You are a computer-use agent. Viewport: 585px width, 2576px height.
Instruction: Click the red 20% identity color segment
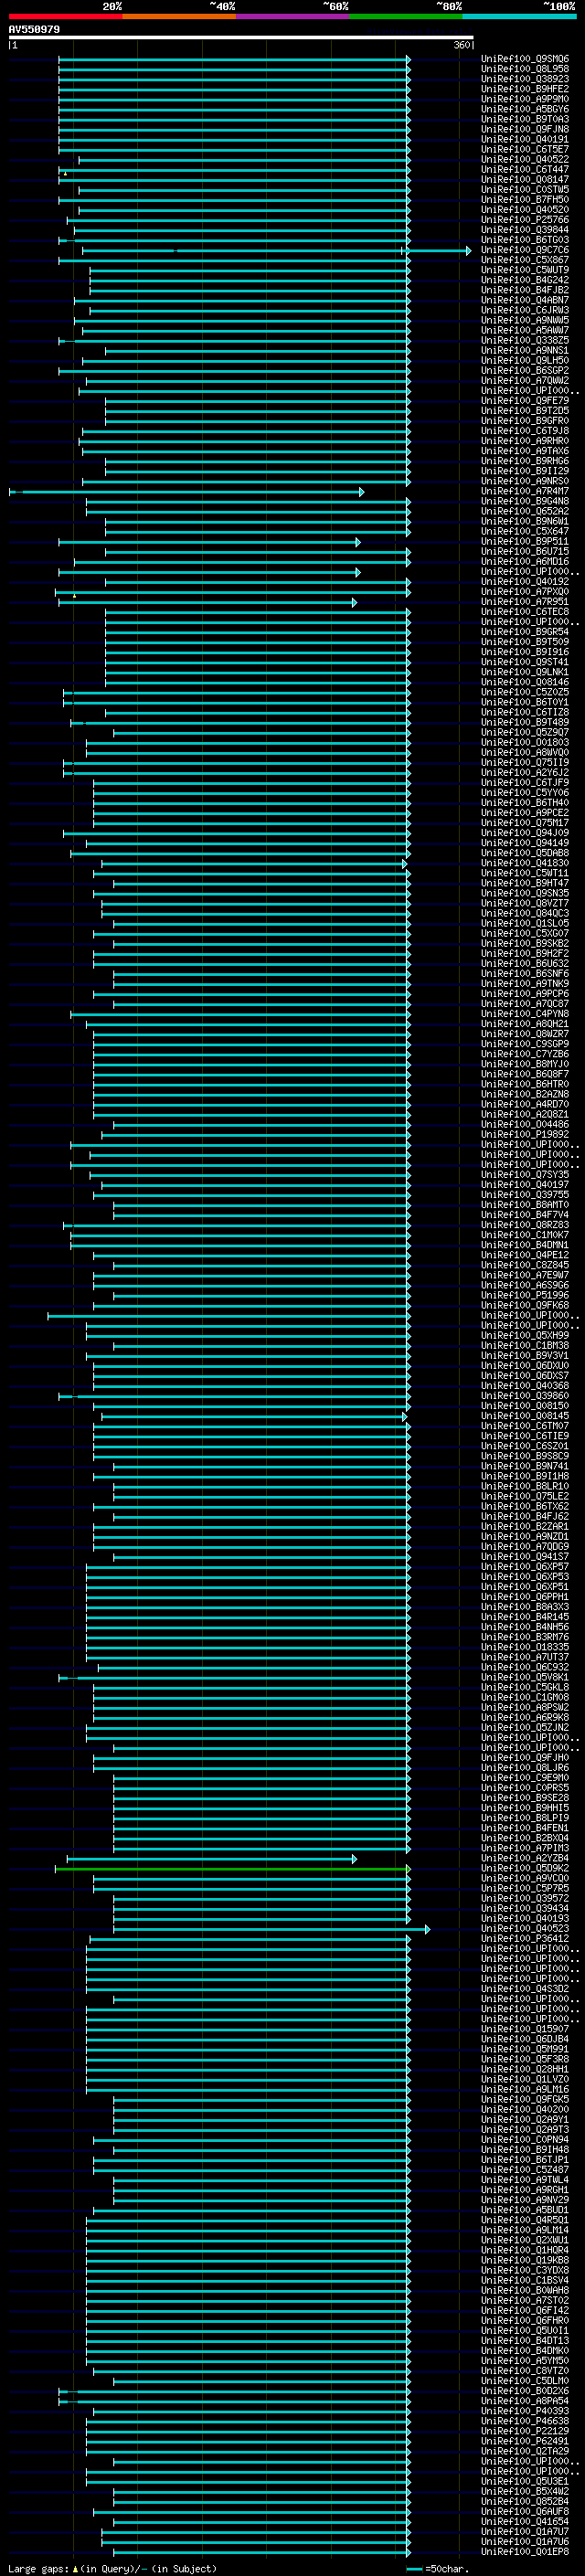65,16
